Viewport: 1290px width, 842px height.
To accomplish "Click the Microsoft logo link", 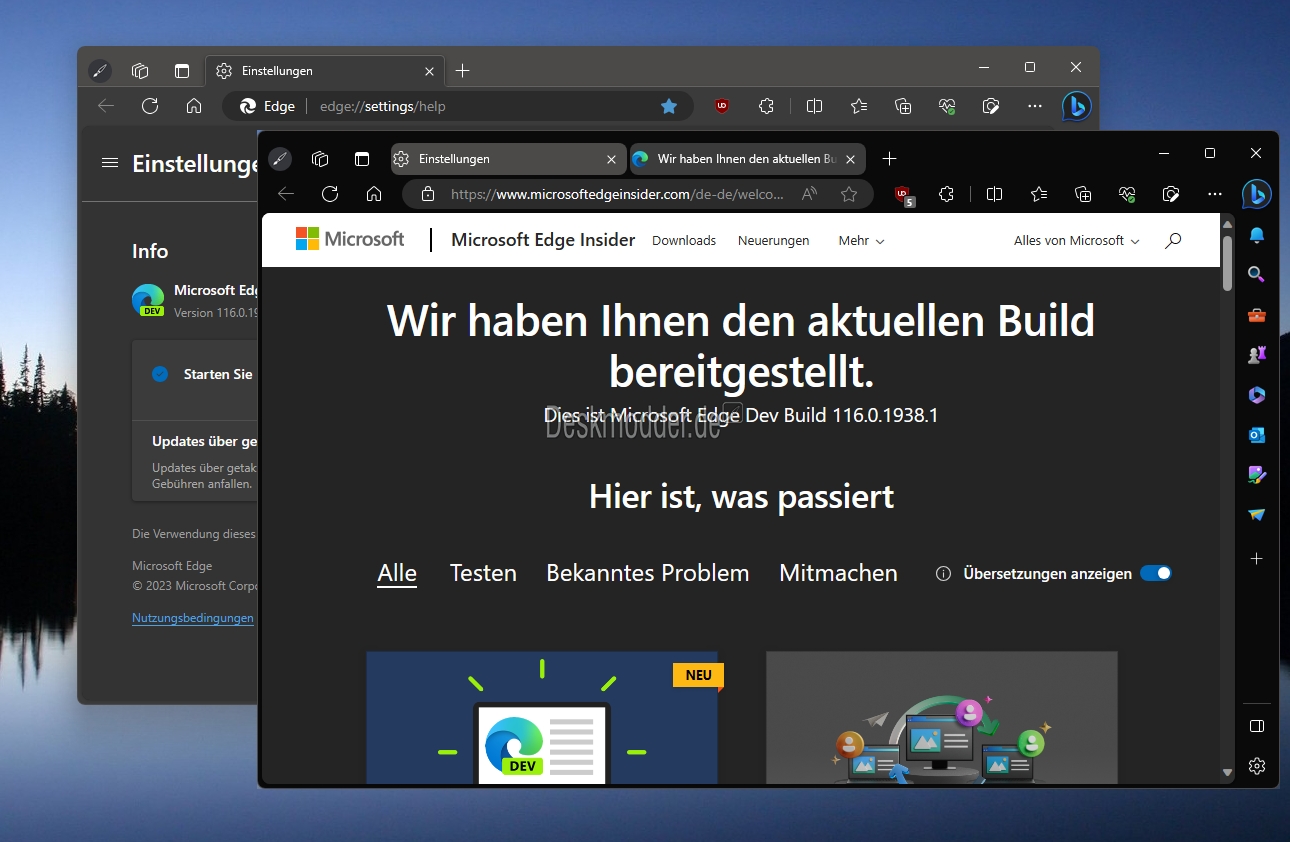I will pos(350,239).
